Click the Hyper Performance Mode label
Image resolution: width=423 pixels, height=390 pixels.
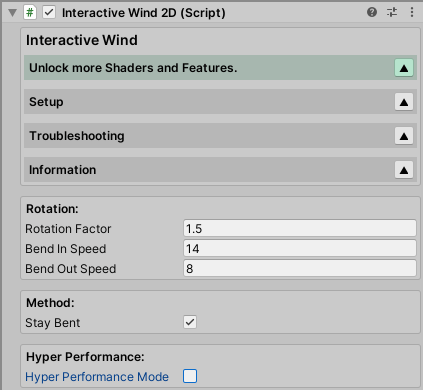point(97,377)
